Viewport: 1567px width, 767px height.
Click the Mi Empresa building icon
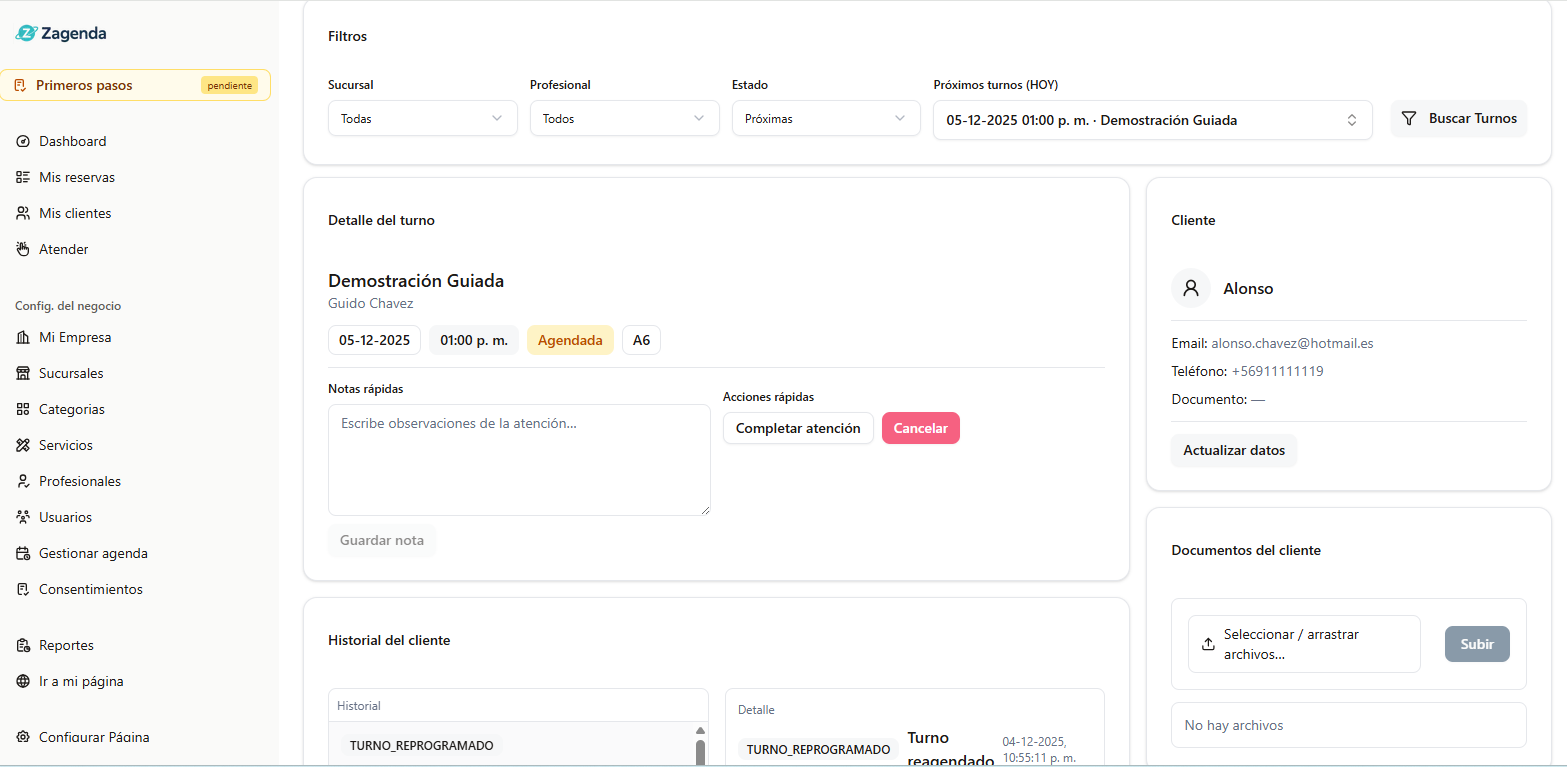pyautogui.click(x=23, y=338)
